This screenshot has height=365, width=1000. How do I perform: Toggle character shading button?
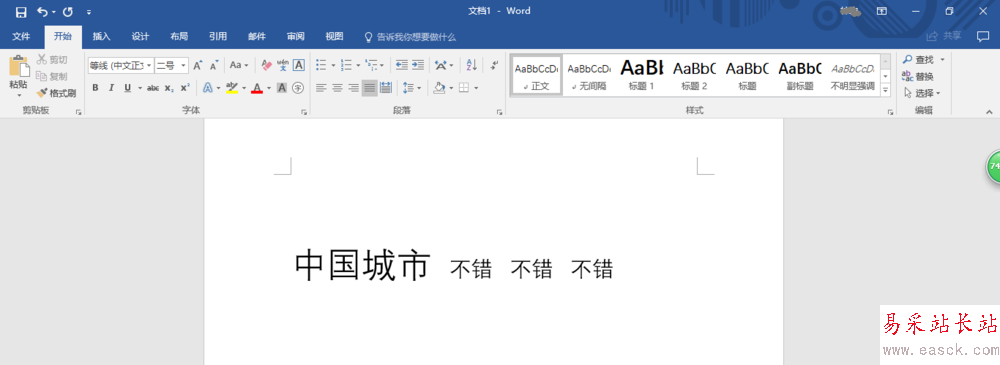point(281,87)
